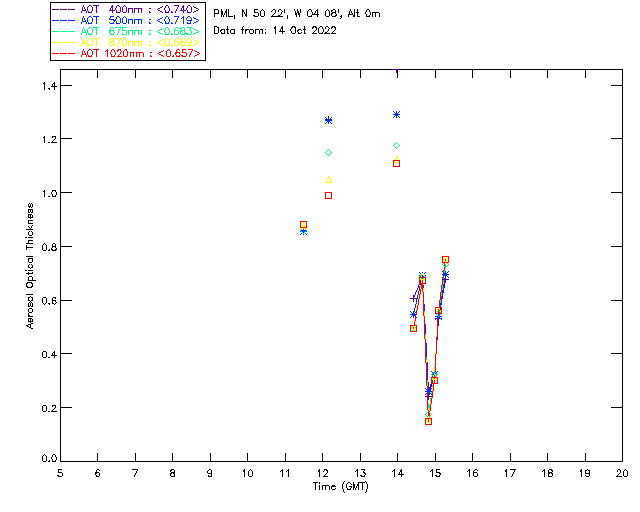This screenshot has height=512, width=640.
Task: Click the 16 hour x-axis label
Action: point(473,473)
